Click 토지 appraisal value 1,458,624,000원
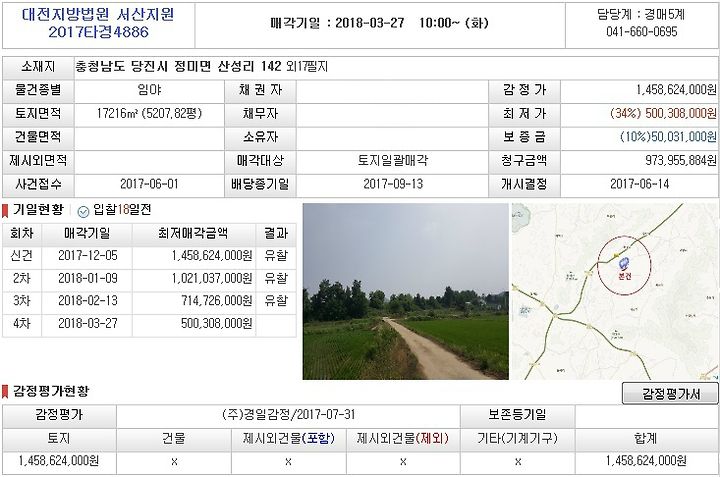Viewport: 720px width, 477px height. (x=59, y=460)
